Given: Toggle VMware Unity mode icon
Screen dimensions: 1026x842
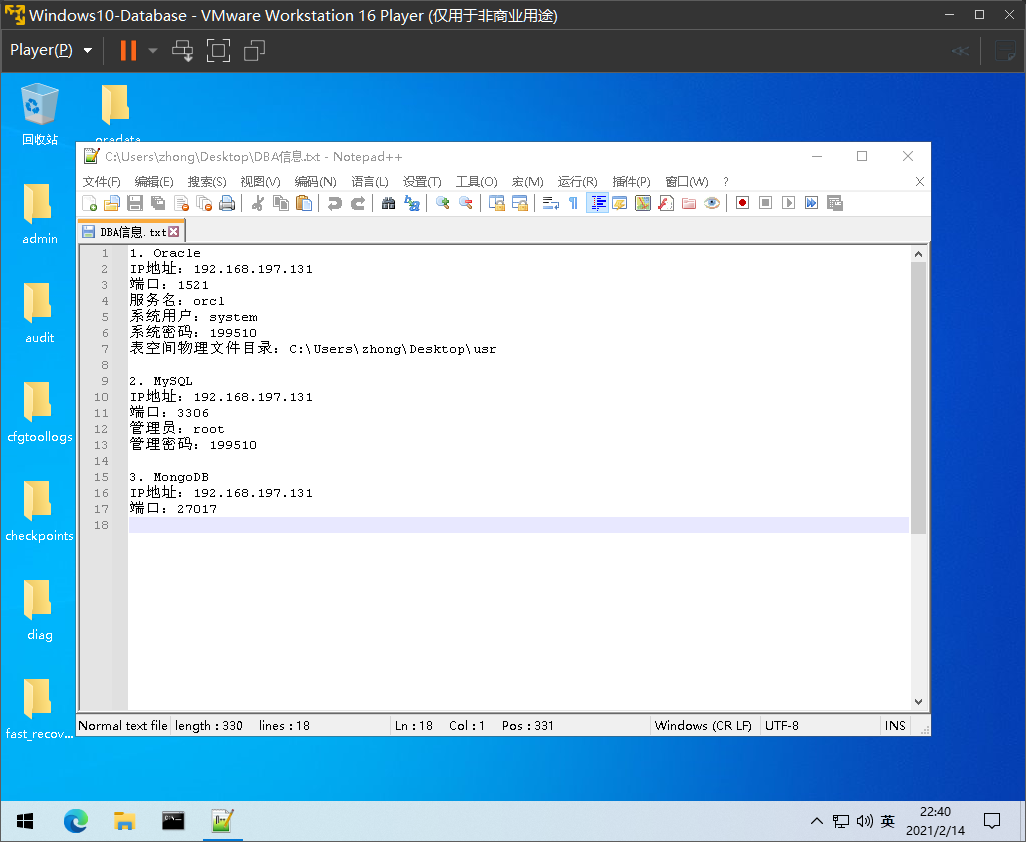Looking at the screenshot, I should 255,50.
